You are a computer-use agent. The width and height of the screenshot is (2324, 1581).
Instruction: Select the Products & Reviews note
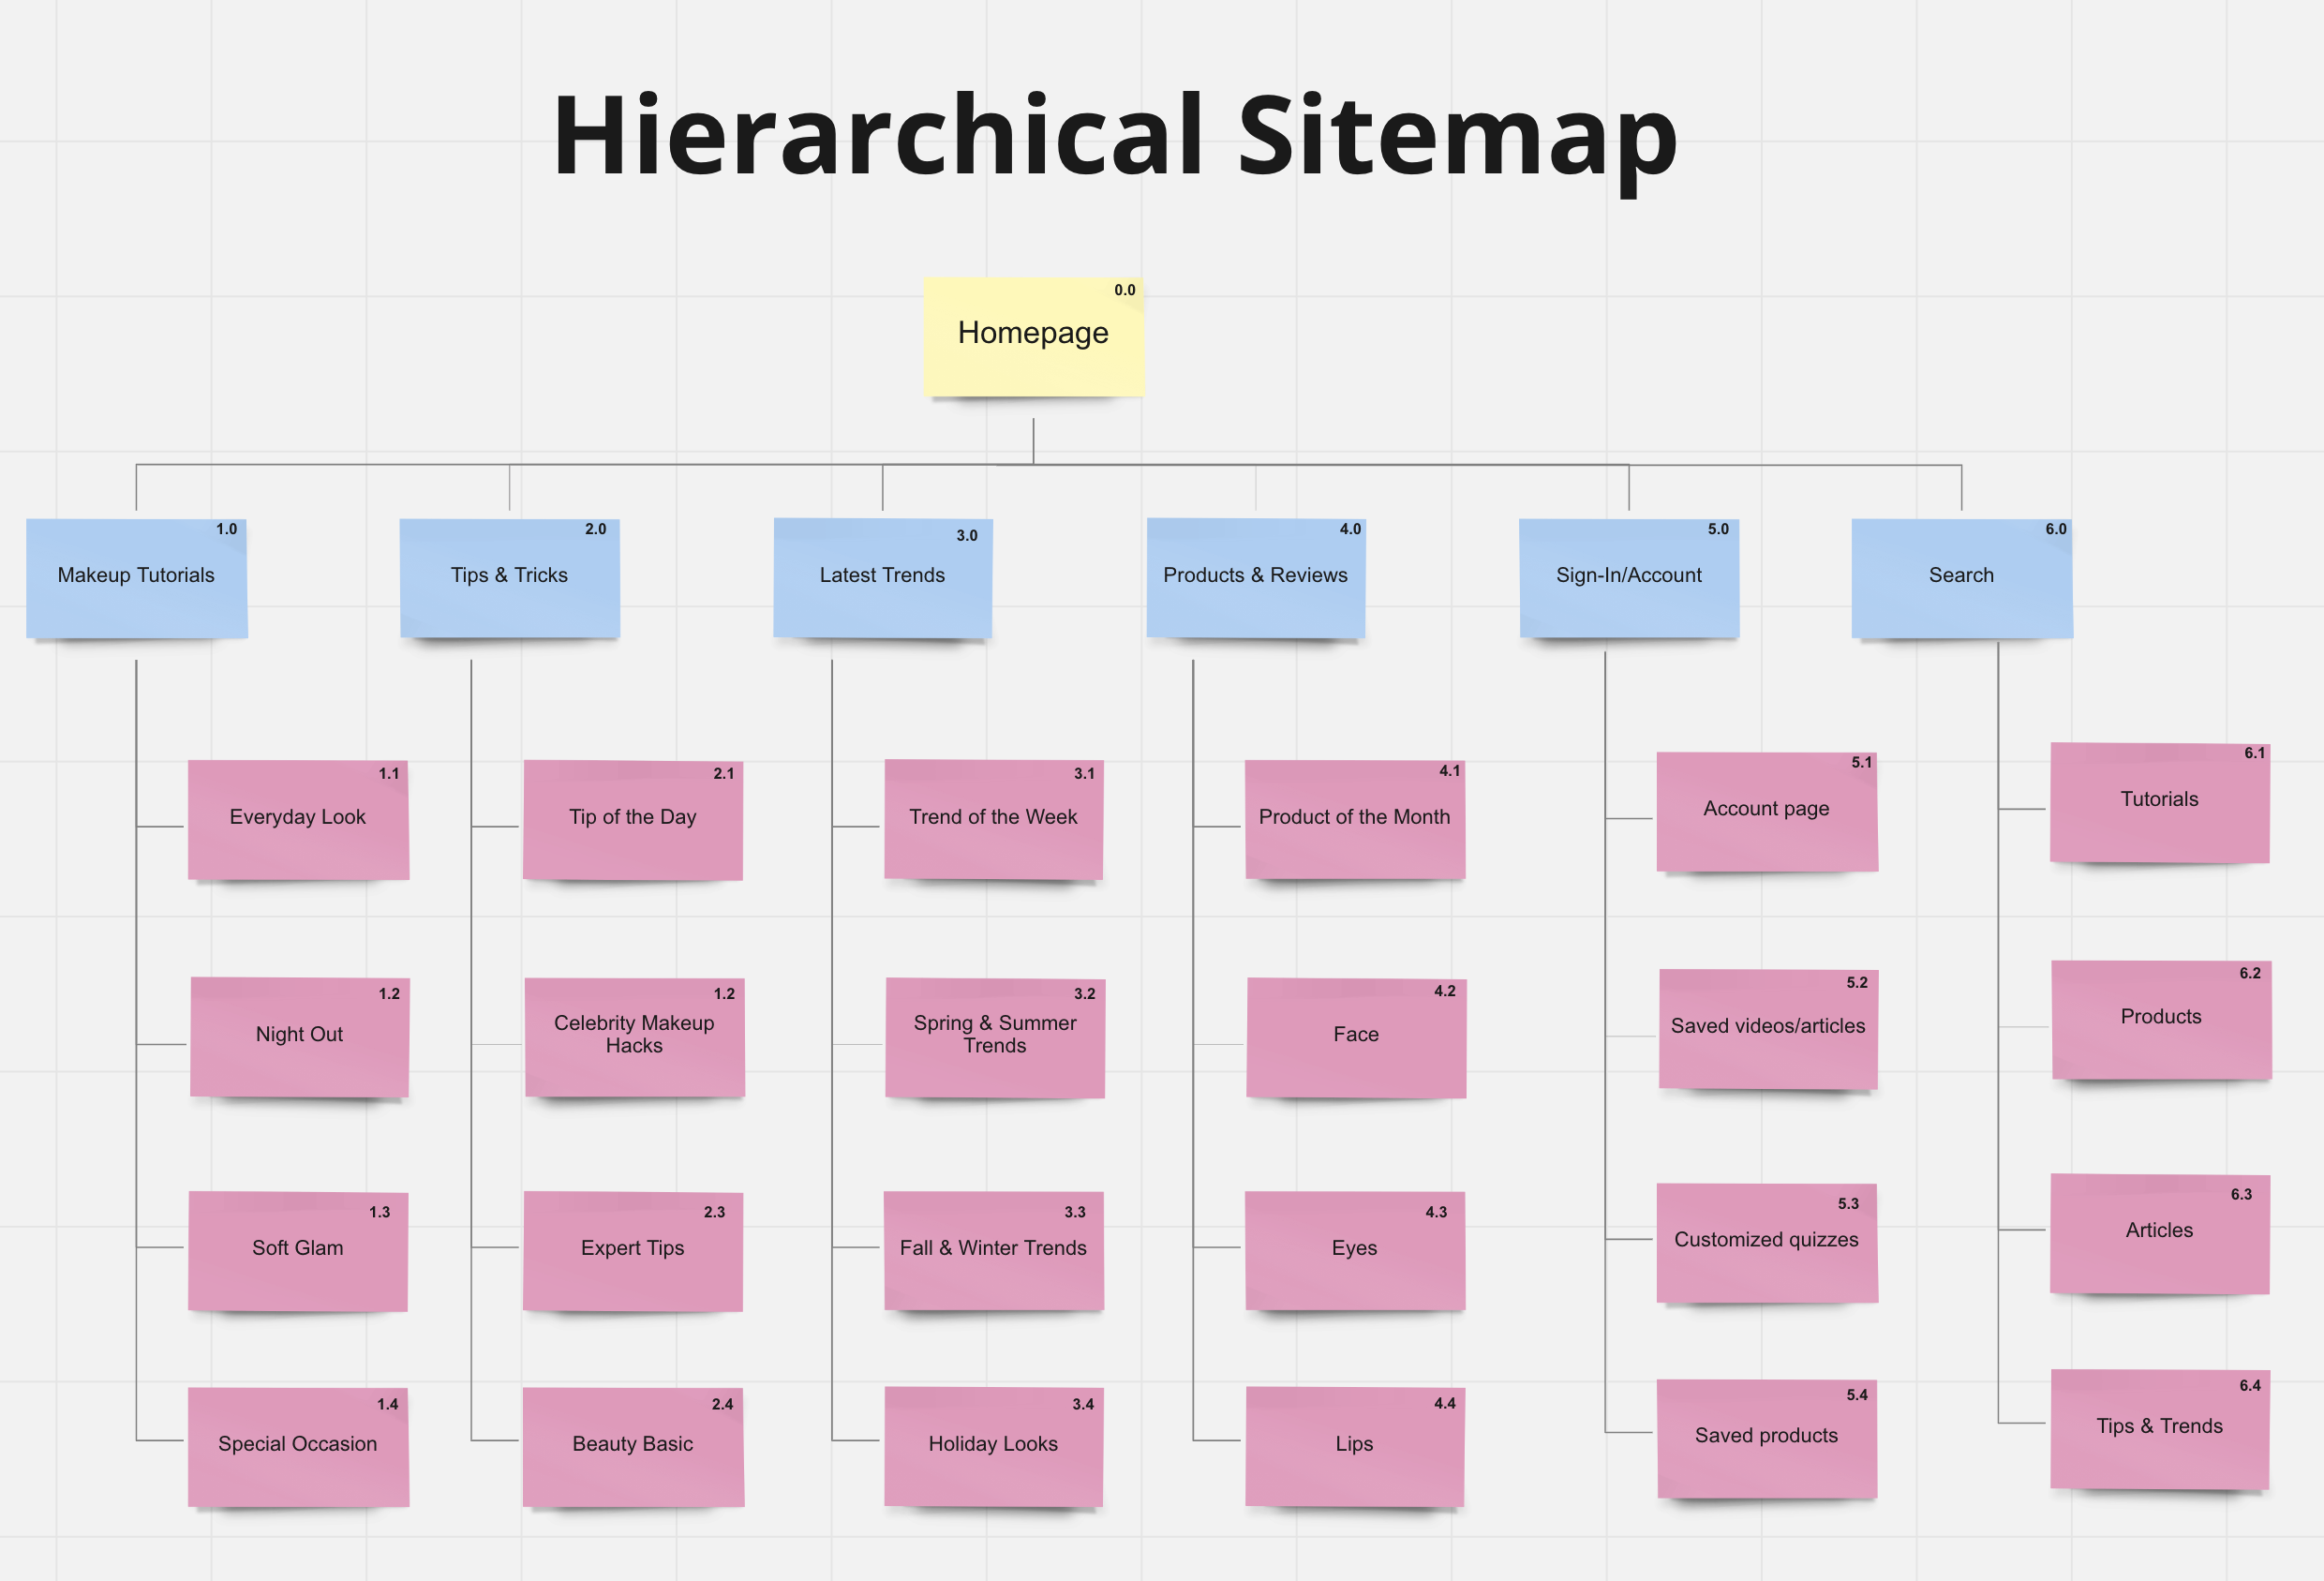pos(1255,578)
